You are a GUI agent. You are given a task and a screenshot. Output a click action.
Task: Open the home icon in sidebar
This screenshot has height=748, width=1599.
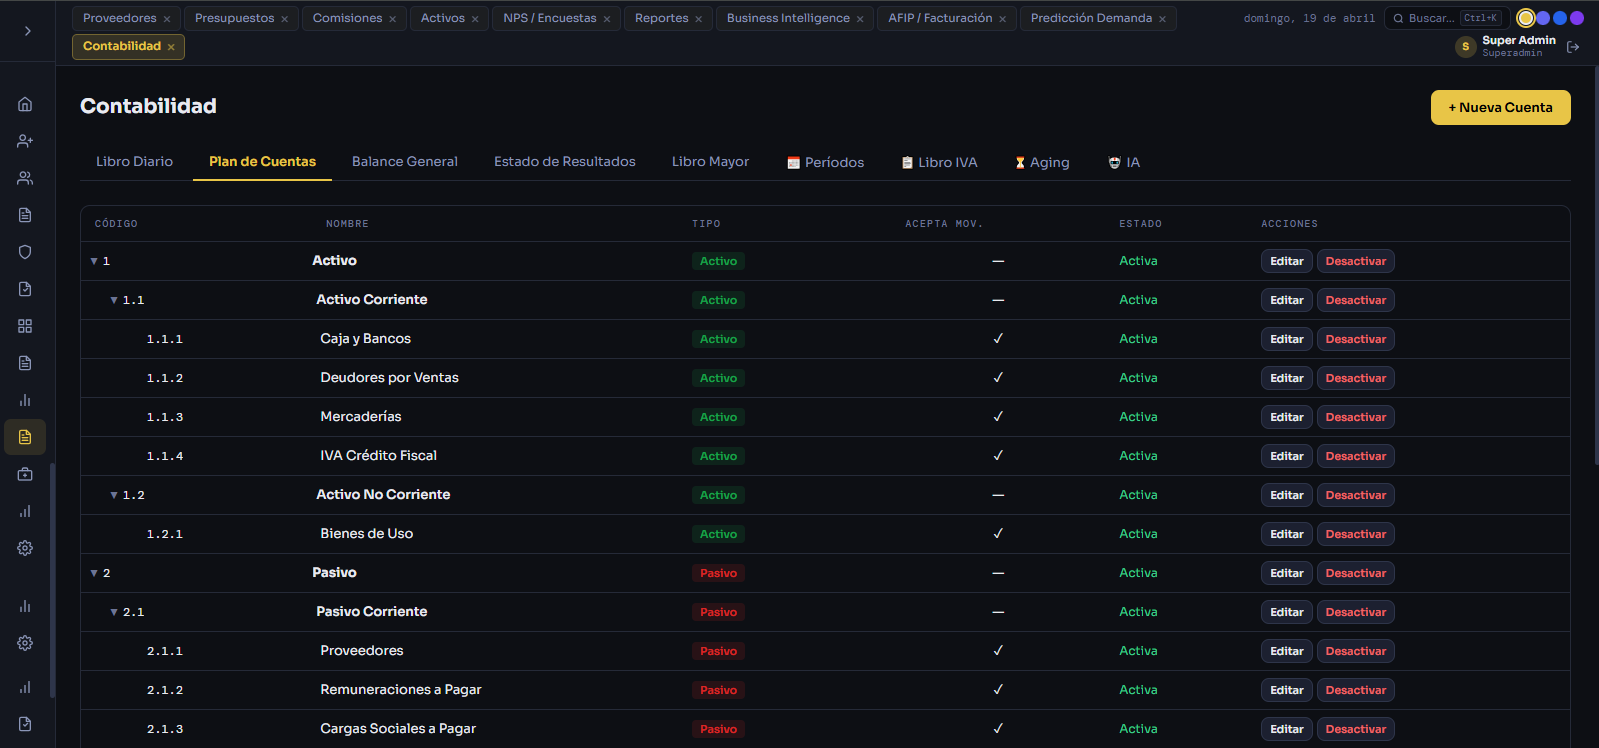[25, 104]
